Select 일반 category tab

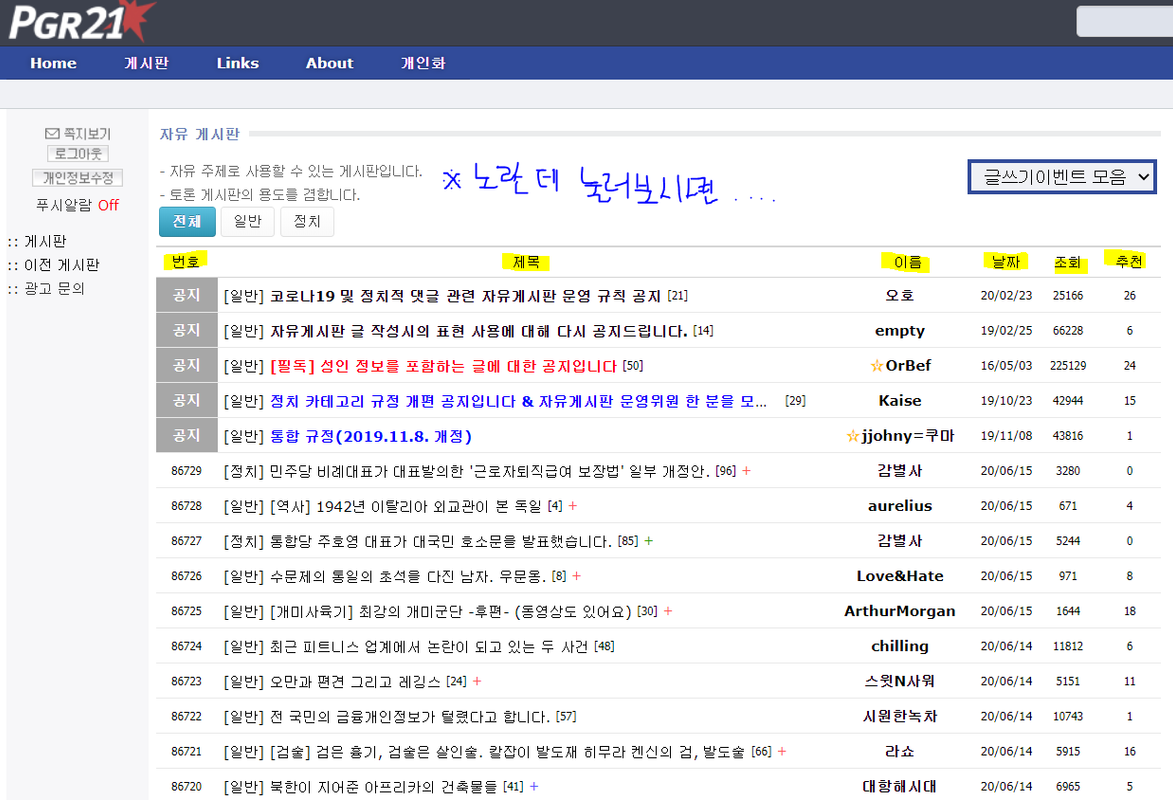click(x=248, y=222)
